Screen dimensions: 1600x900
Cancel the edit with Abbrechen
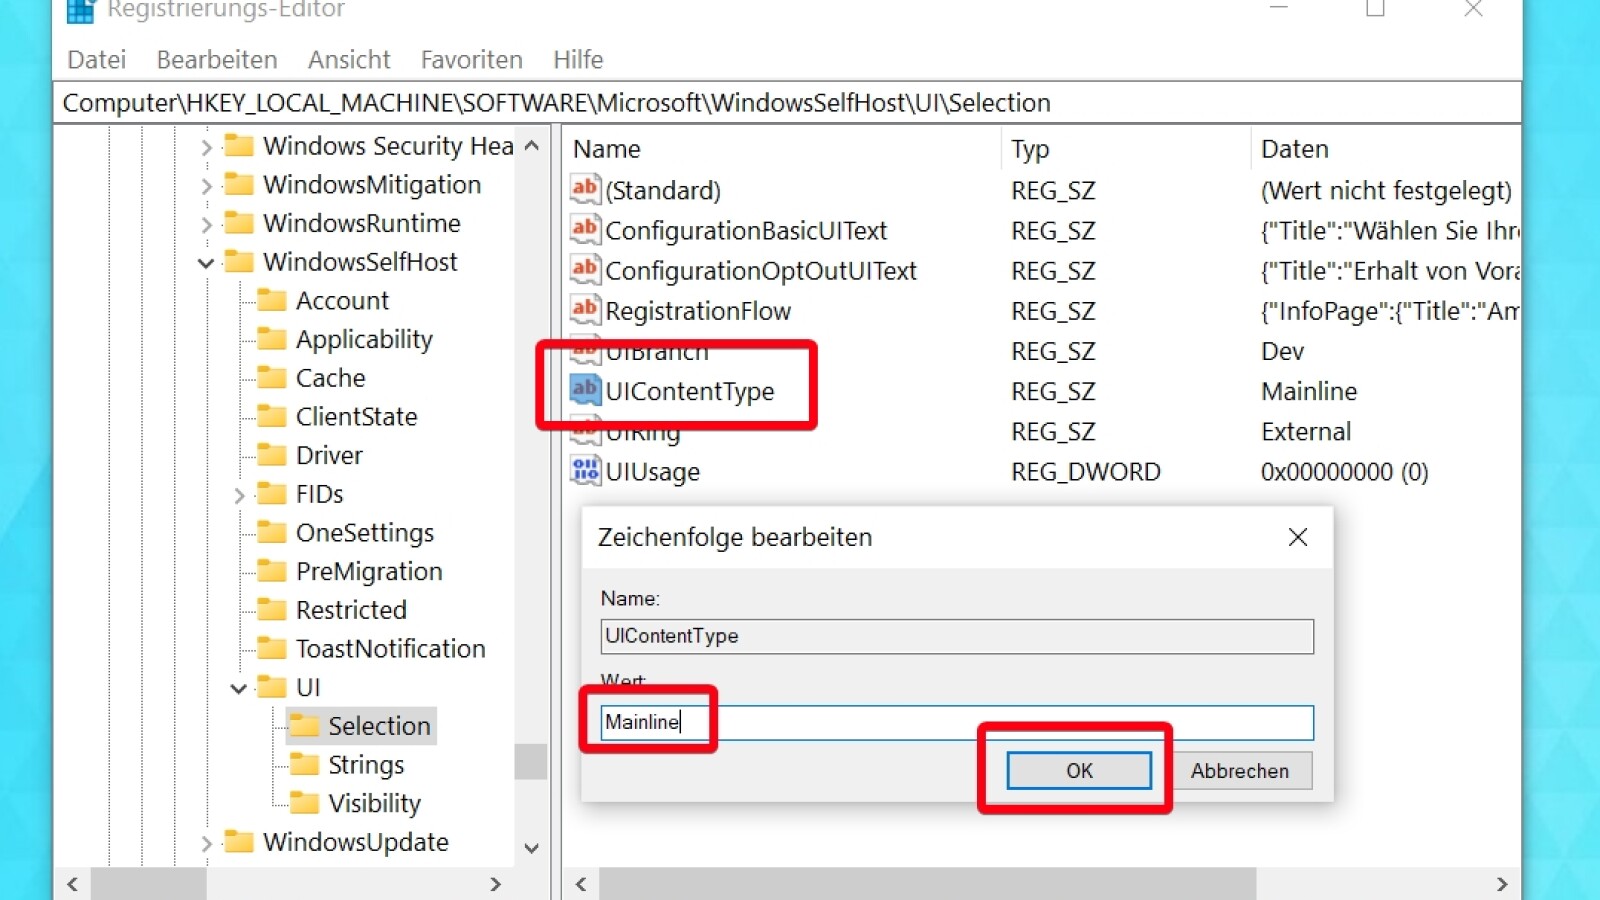(x=1240, y=771)
